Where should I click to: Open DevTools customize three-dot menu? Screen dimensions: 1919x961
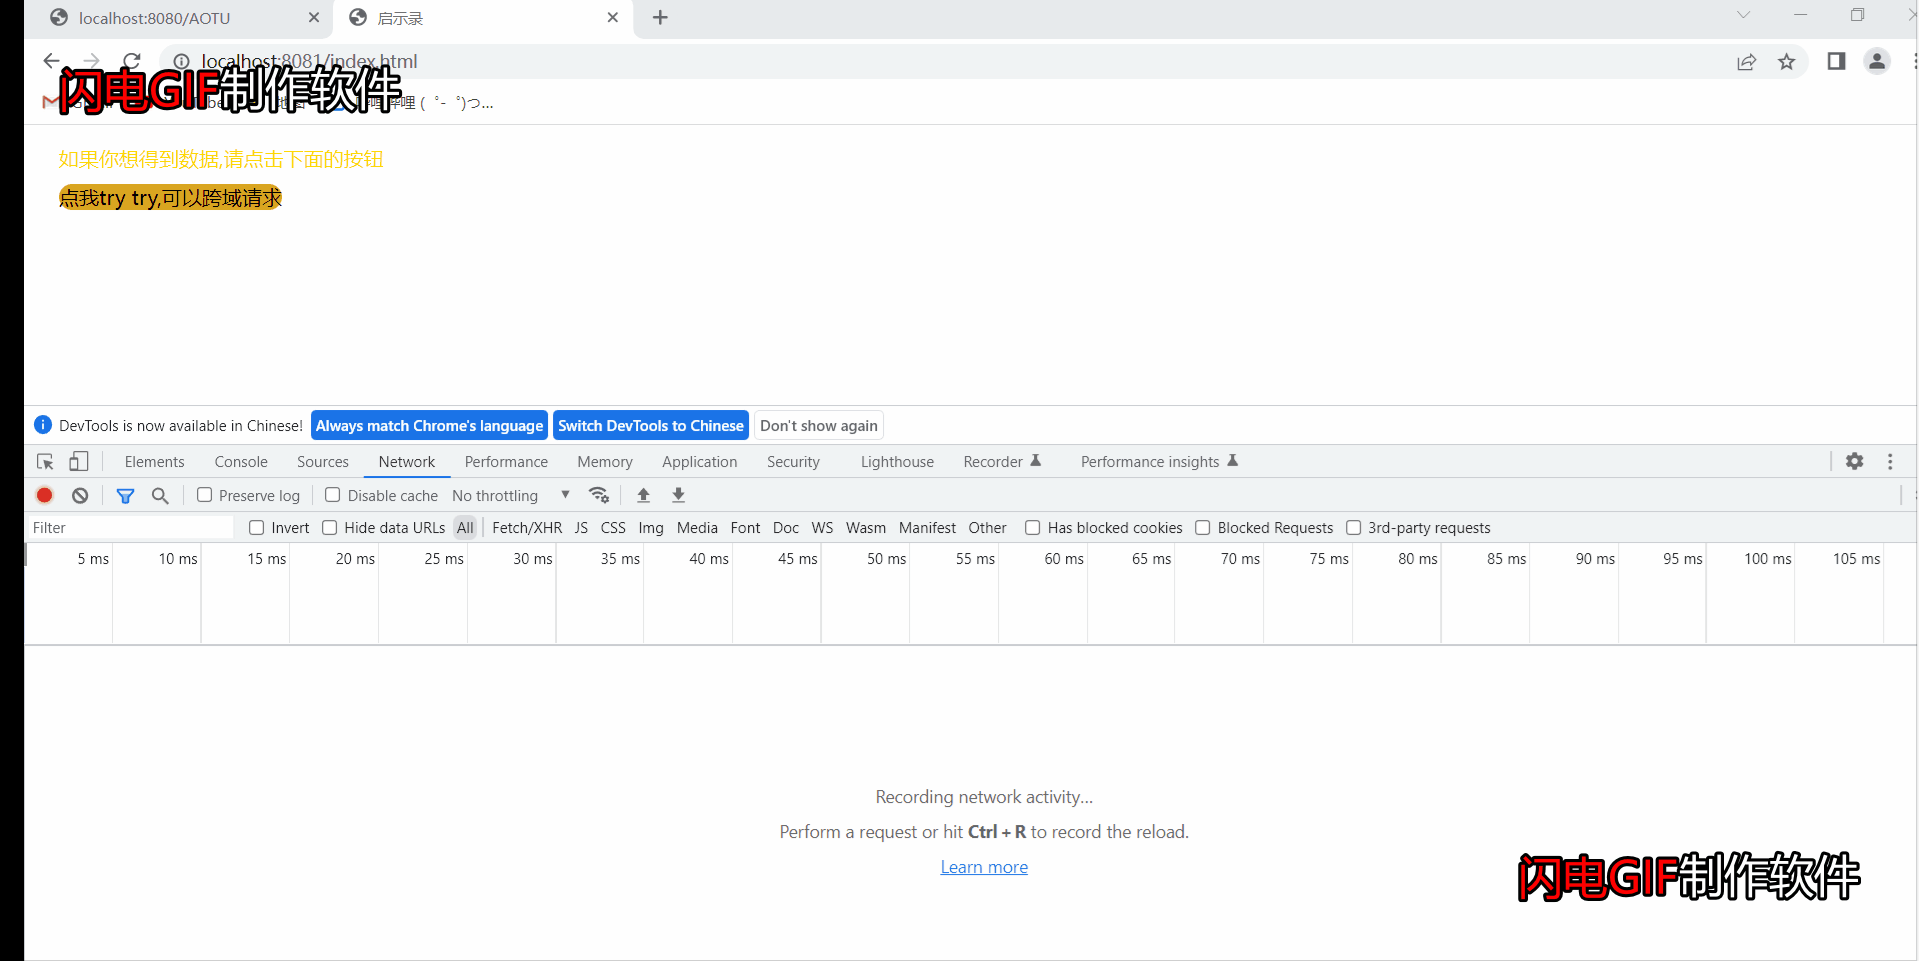1890,461
